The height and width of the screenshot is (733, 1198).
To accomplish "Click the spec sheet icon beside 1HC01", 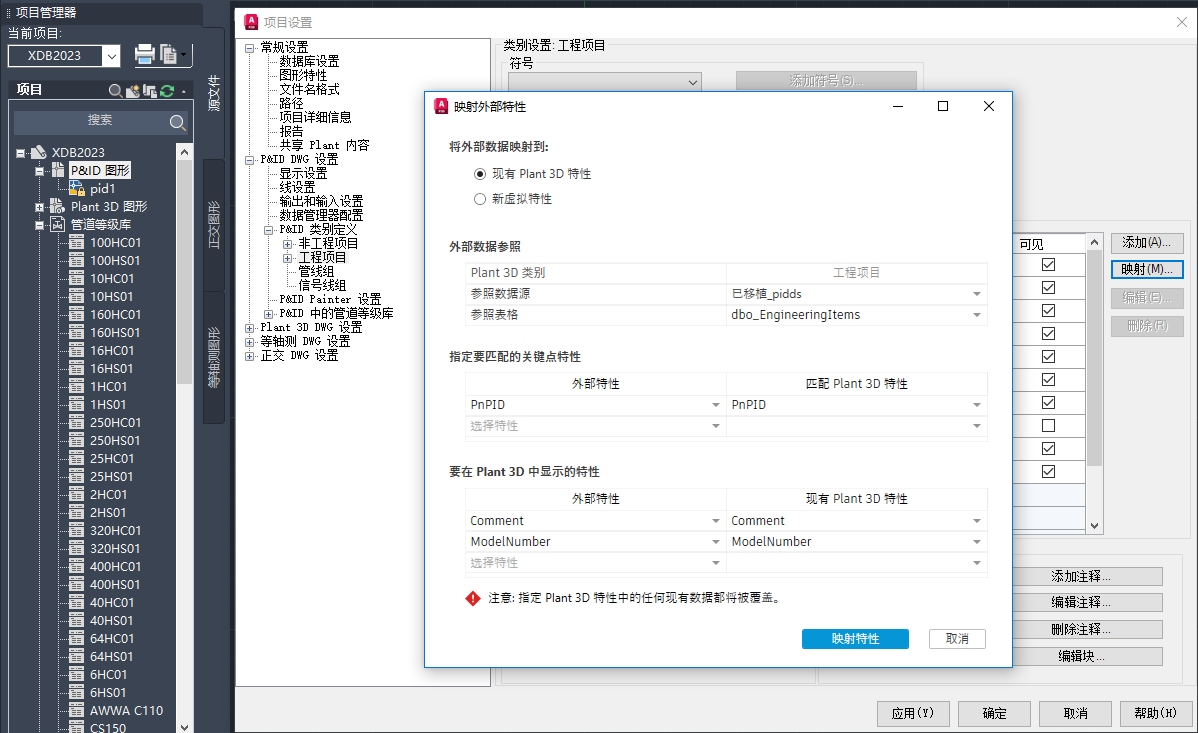I will pos(76,386).
